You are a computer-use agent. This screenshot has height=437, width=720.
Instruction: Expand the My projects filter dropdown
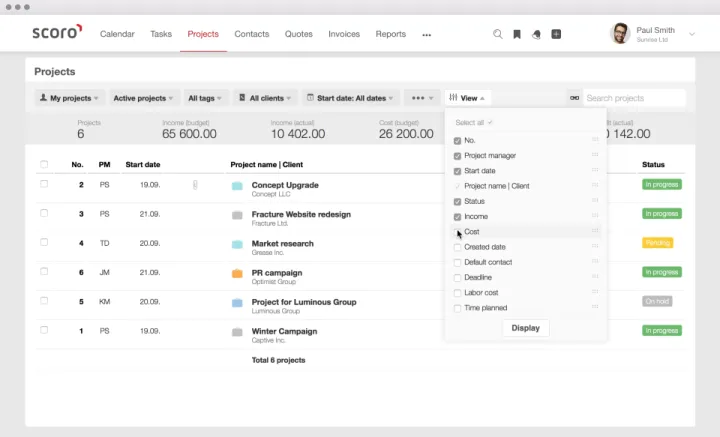[69, 98]
